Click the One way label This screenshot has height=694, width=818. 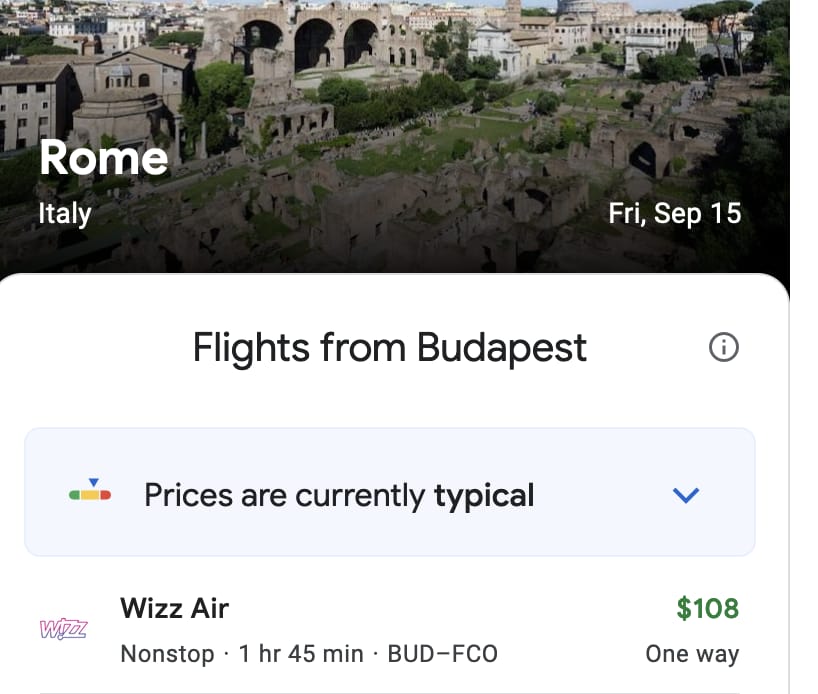[x=692, y=654]
